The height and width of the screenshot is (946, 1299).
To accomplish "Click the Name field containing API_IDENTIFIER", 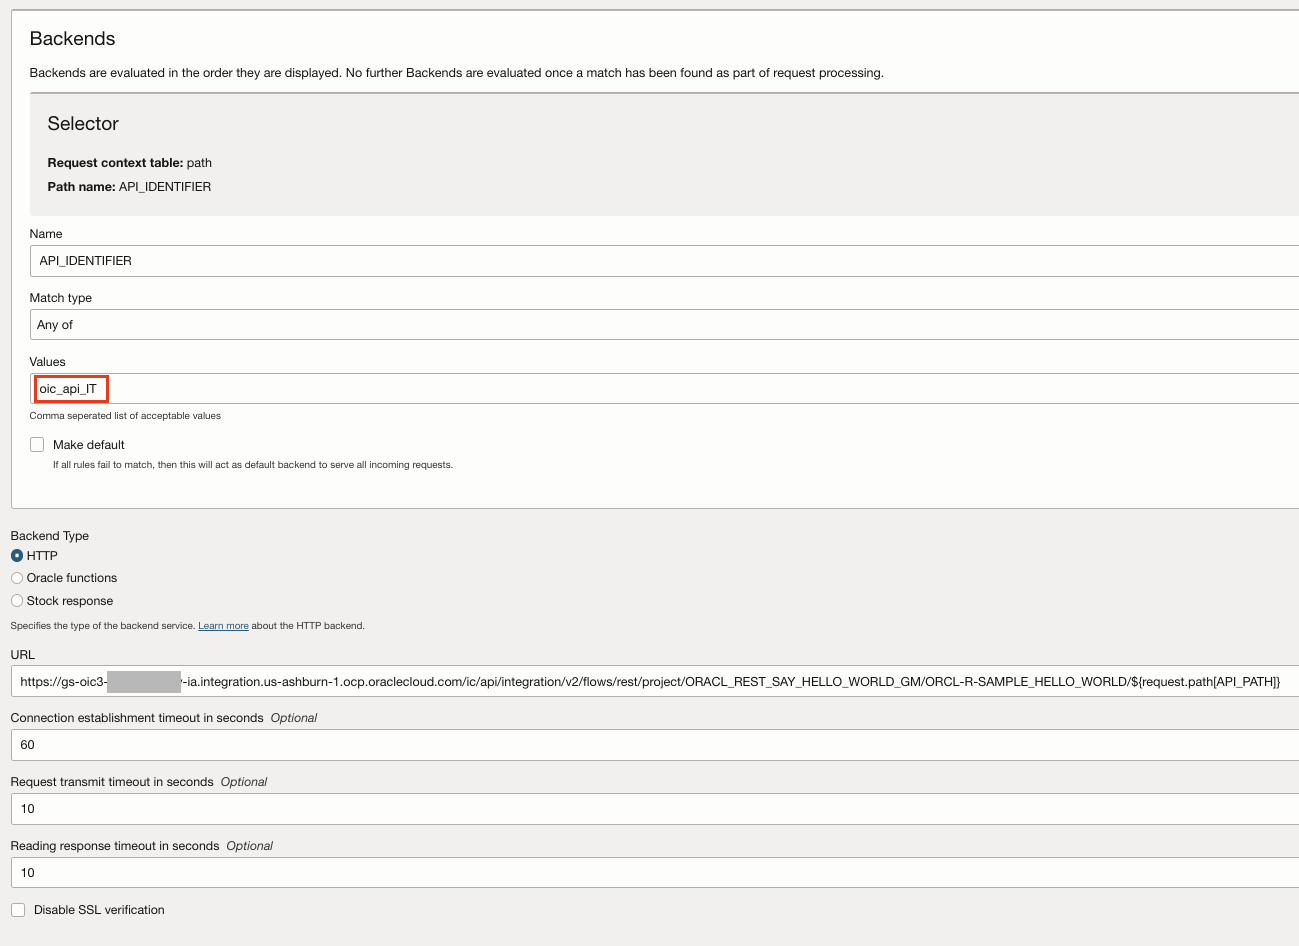I will (650, 260).
